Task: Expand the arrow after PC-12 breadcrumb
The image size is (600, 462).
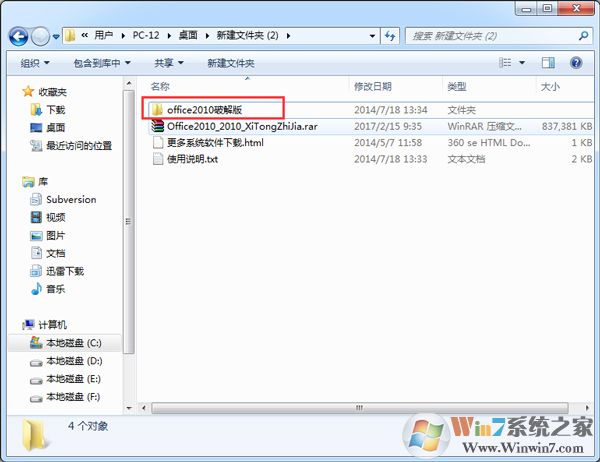Action: [169, 36]
